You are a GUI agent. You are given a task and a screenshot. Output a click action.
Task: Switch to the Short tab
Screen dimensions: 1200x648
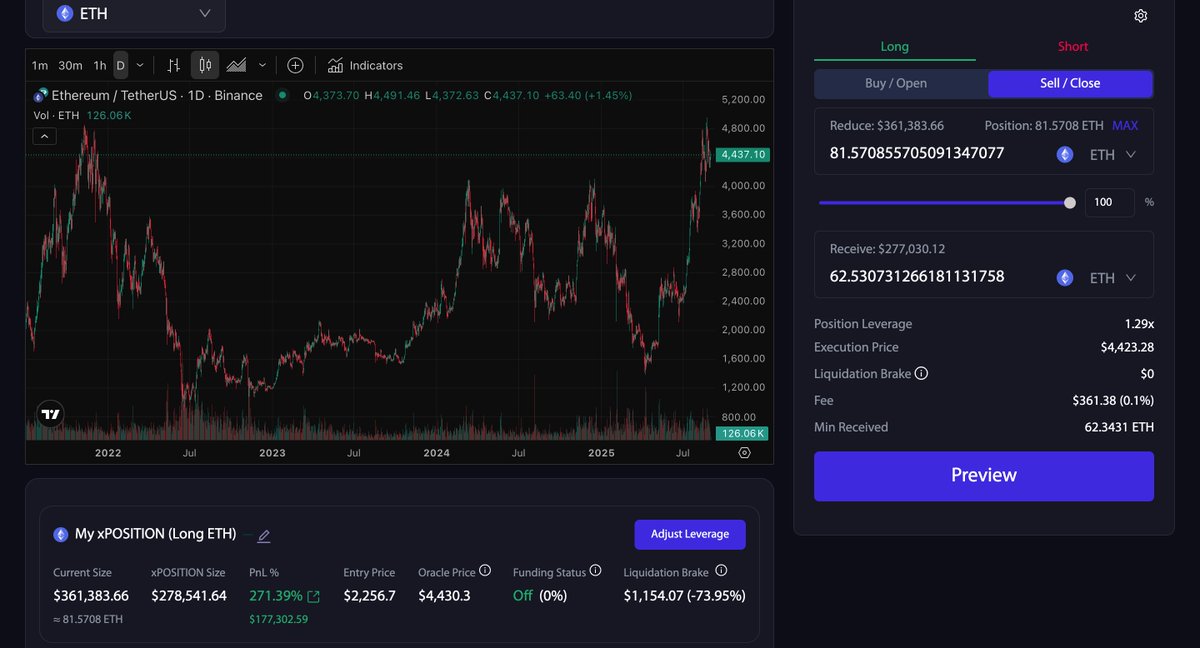coord(1073,46)
